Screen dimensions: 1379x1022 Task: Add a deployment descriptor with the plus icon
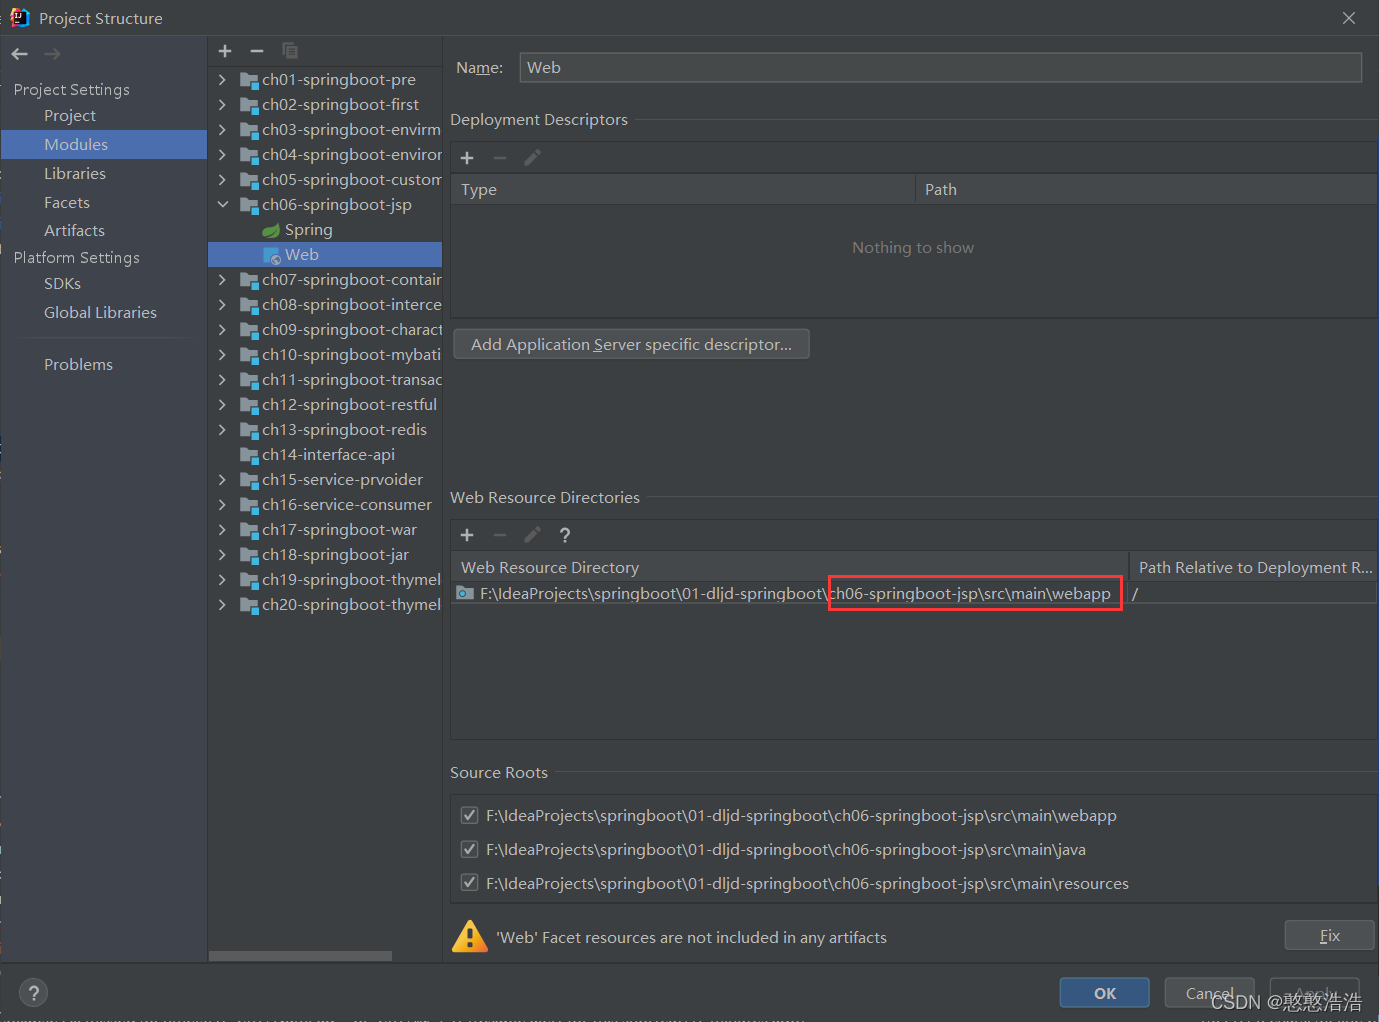tap(467, 158)
